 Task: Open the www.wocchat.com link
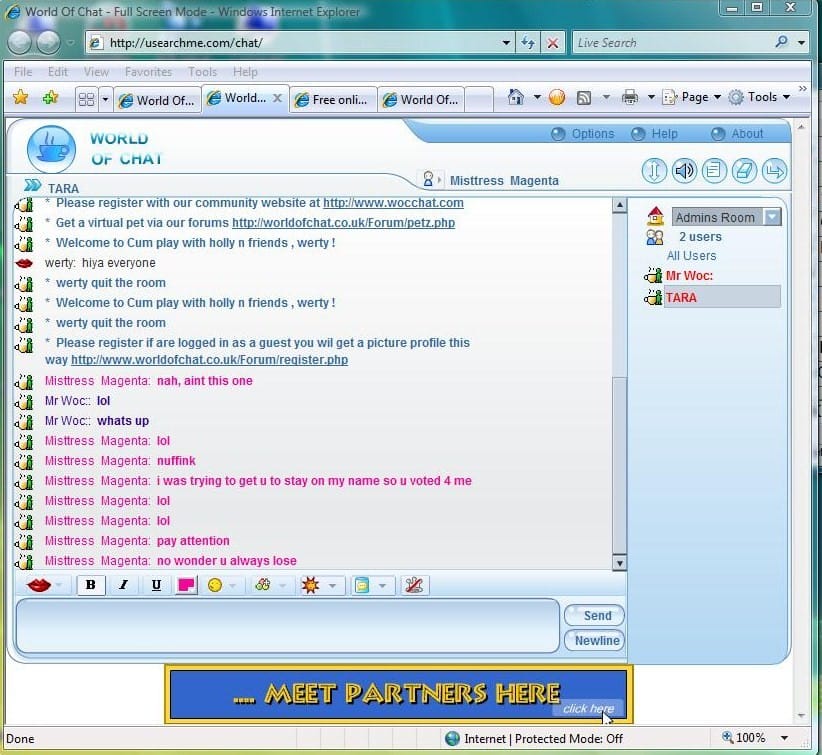pyautogui.click(x=393, y=203)
